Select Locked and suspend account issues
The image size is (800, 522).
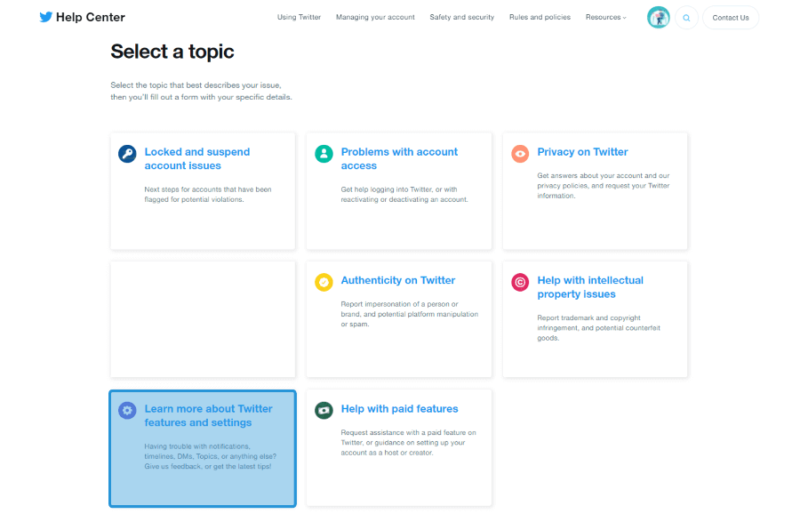197,159
